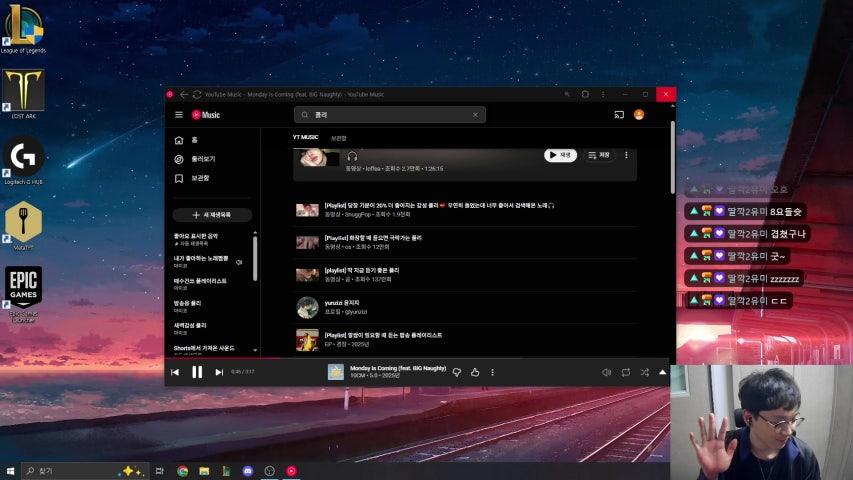Image resolution: width=853 pixels, height=480 pixels.
Task: Open the 방송용 플리 sidebar playlist
Action: point(188,306)
